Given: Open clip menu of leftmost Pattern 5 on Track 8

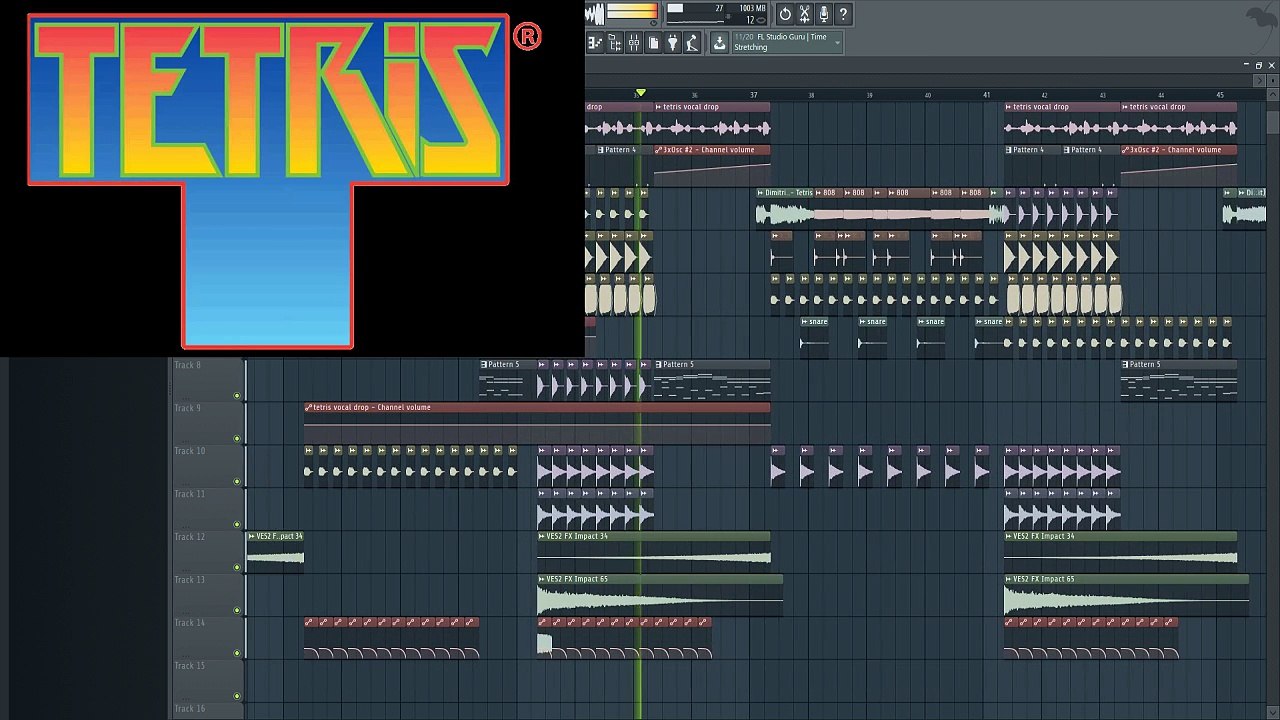Looking at the screenshot, I should point(484,364).
